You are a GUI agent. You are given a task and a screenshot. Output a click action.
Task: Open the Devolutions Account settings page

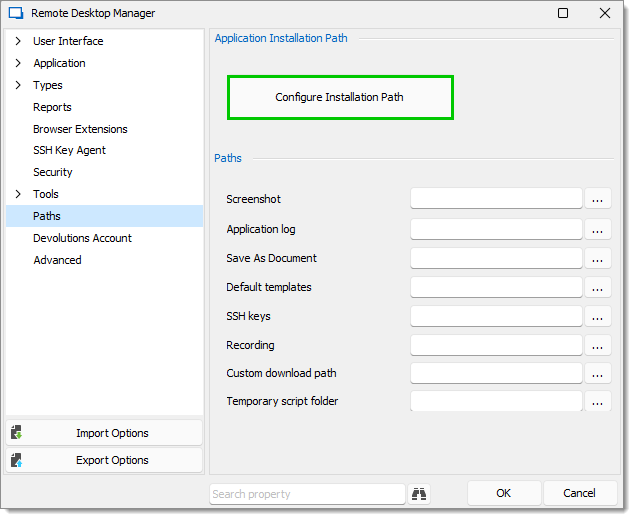click(82, 238)
